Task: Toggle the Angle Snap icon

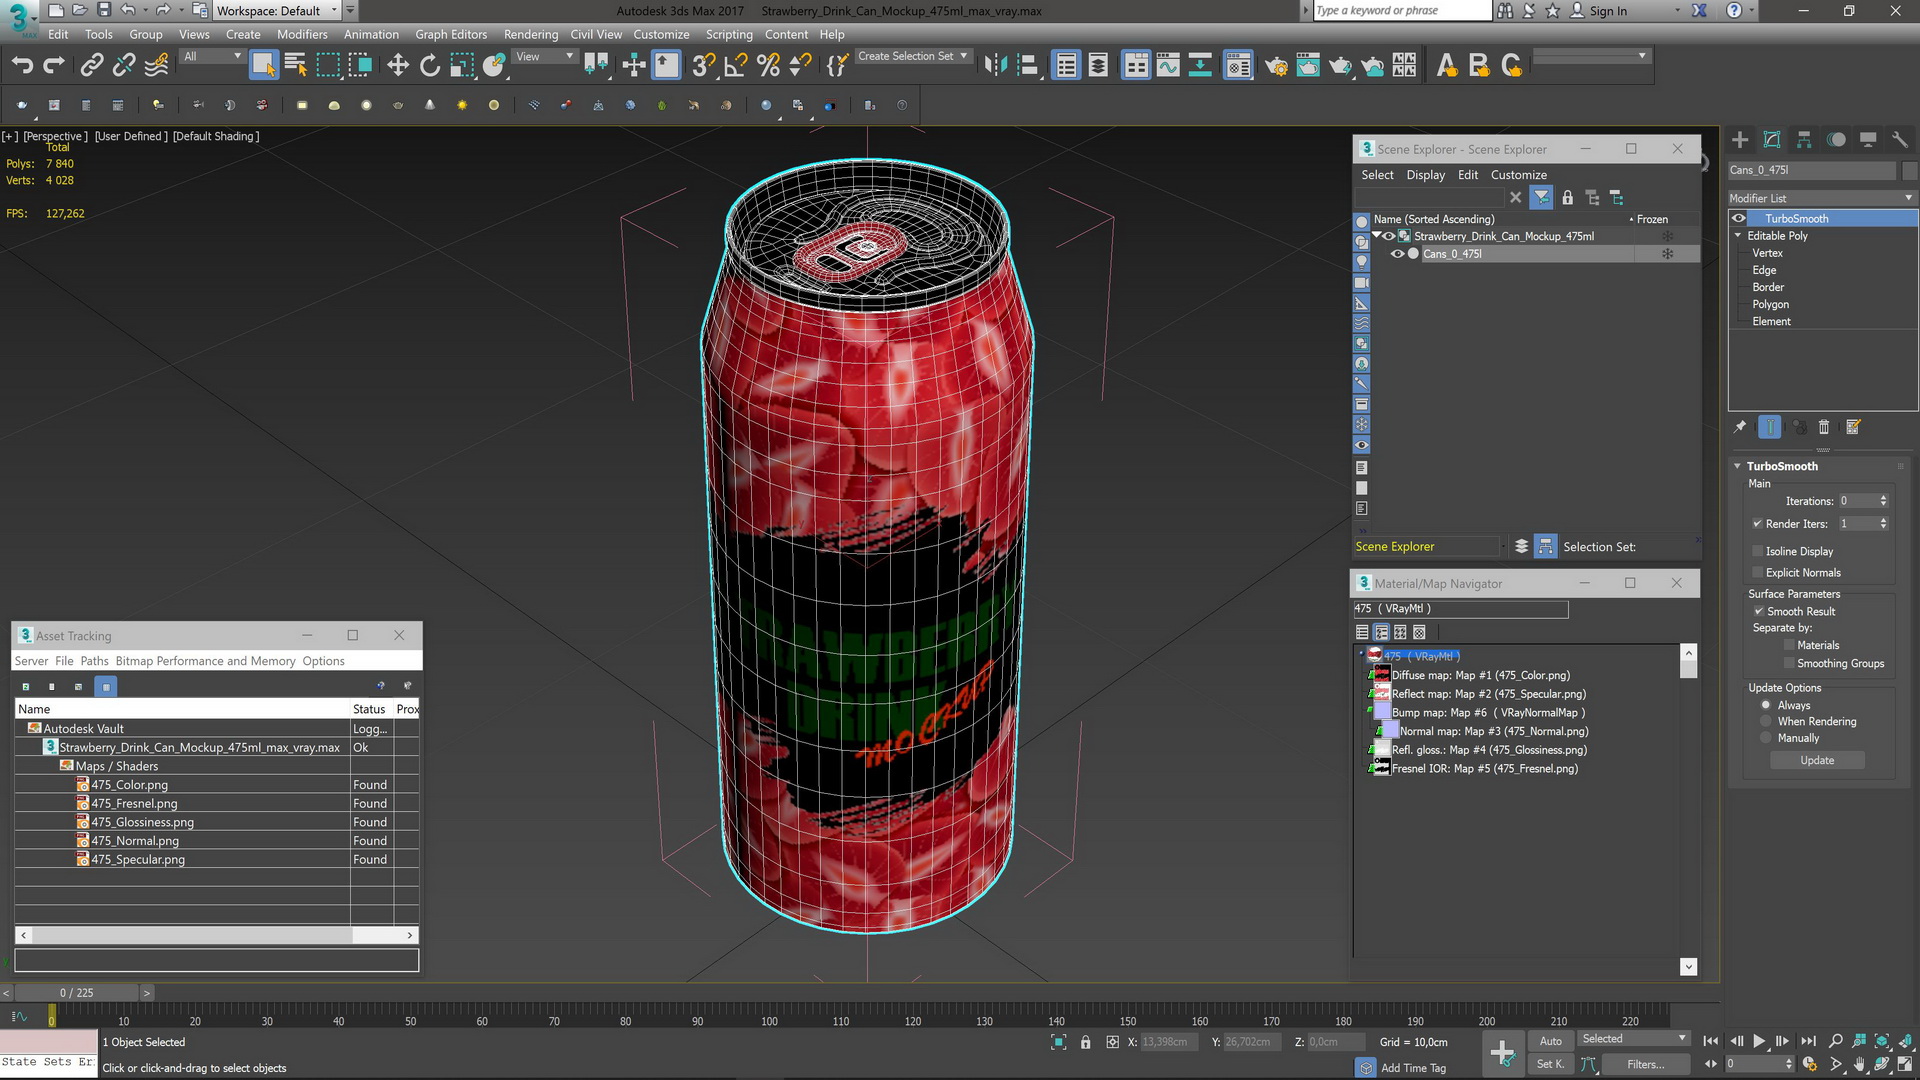Action: click(x=736, y=66)
